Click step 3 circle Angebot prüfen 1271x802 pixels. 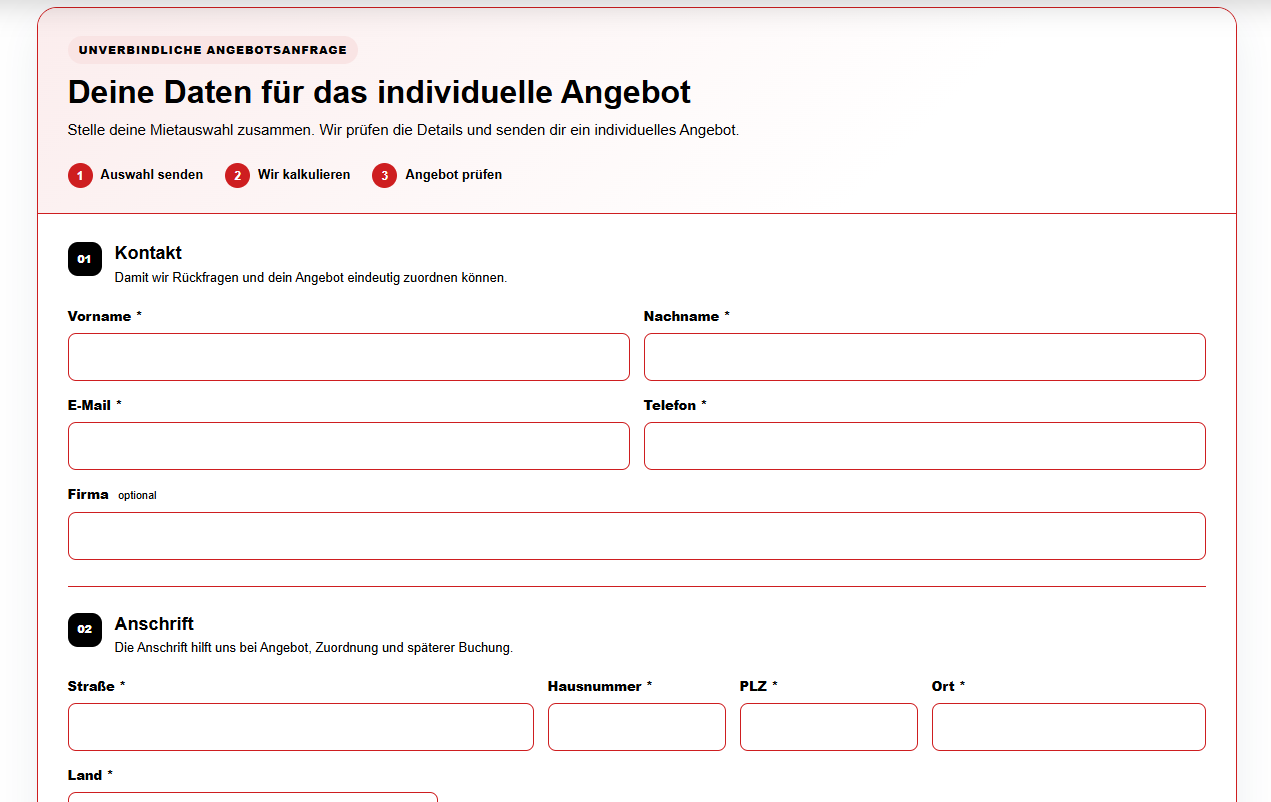click(x=384, y=175)
